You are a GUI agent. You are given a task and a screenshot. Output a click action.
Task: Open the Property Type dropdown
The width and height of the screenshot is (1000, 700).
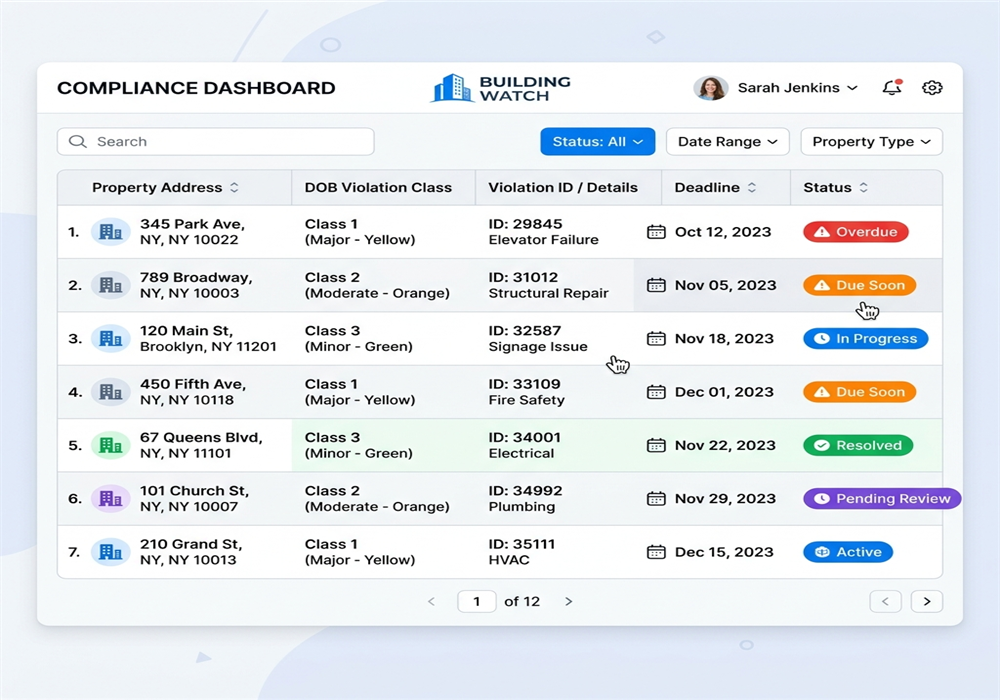tap(871, 142)
